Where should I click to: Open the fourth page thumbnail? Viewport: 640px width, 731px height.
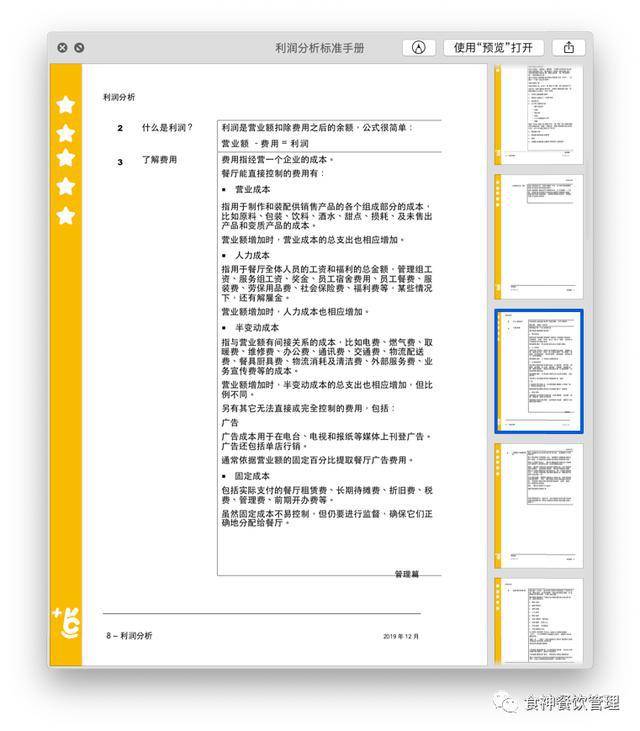pos(539,503)
